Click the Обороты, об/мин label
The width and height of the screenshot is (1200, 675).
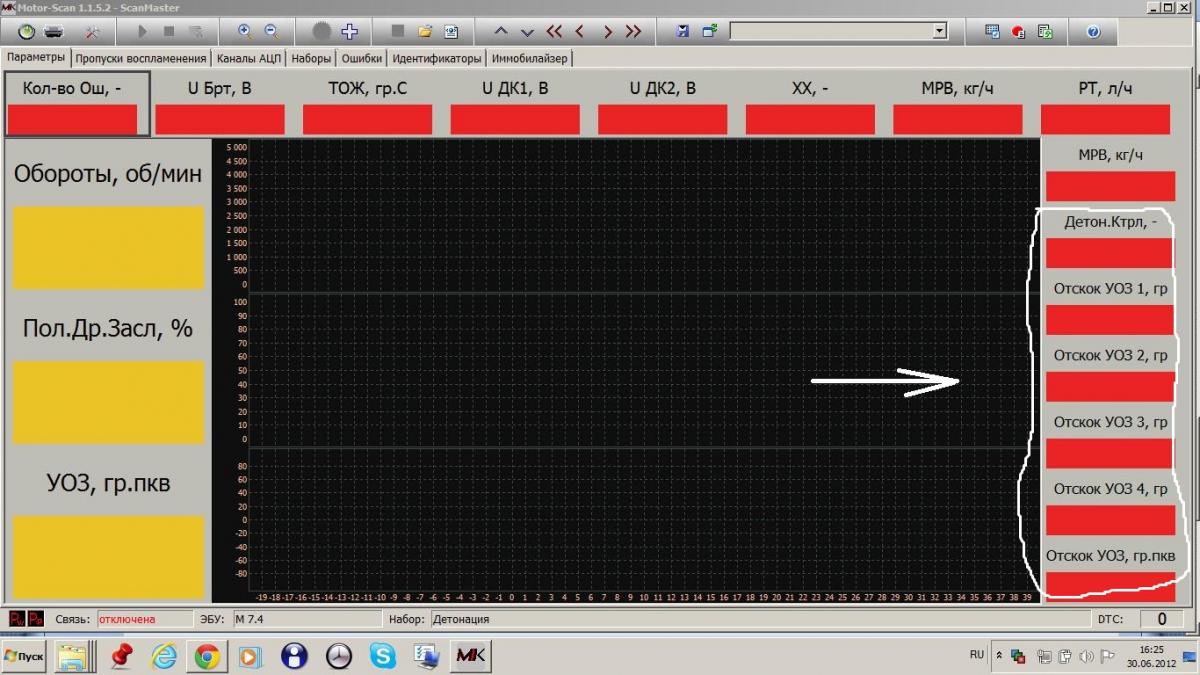click(x=108, y=174)
